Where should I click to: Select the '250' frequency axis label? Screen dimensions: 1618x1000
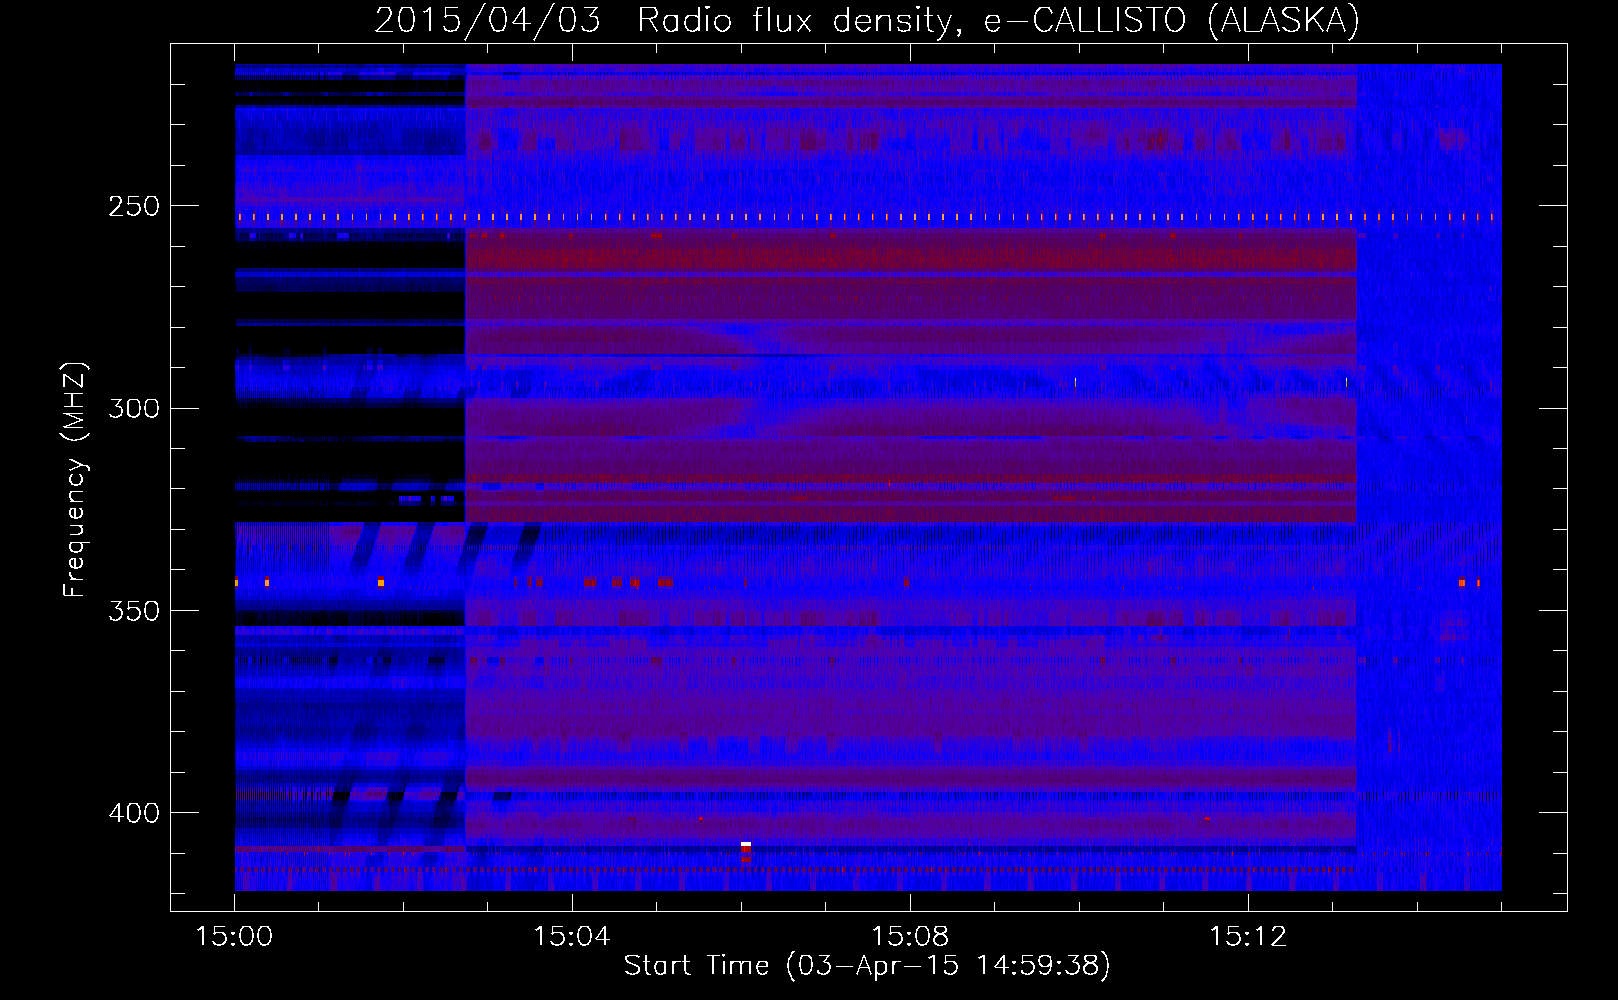click(134, 206)
